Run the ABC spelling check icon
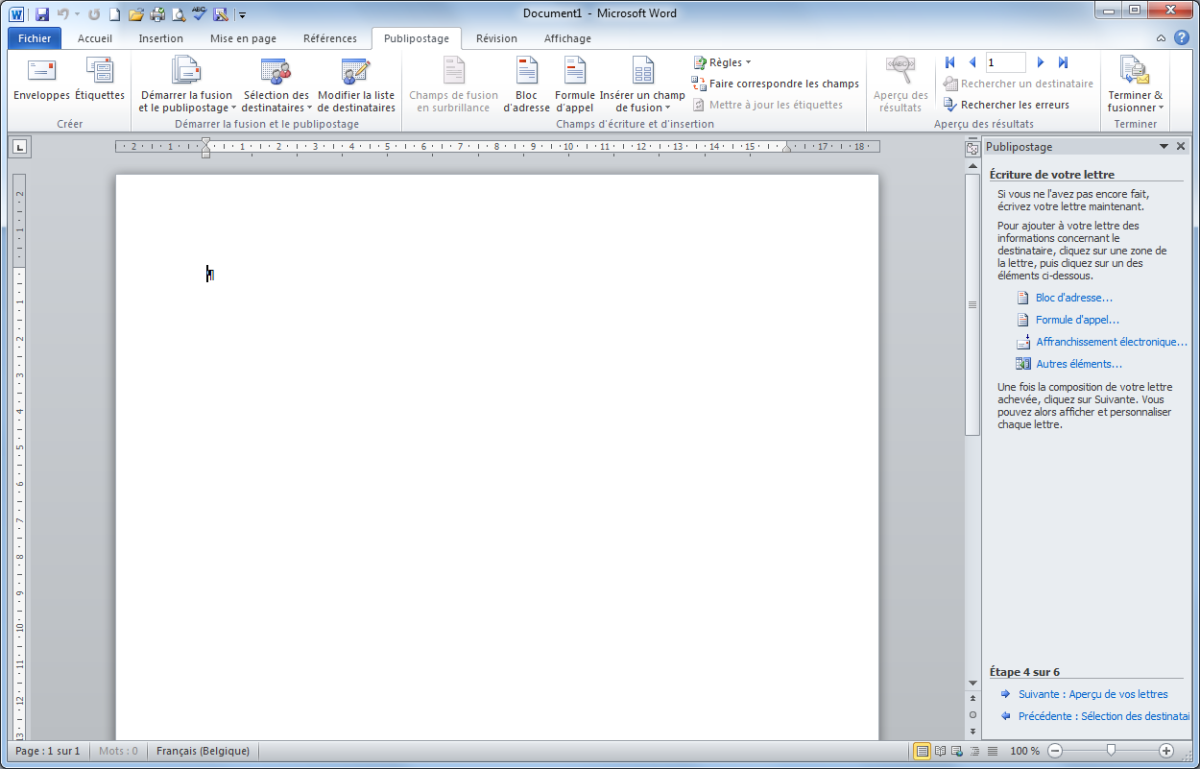 coord(199,14)
